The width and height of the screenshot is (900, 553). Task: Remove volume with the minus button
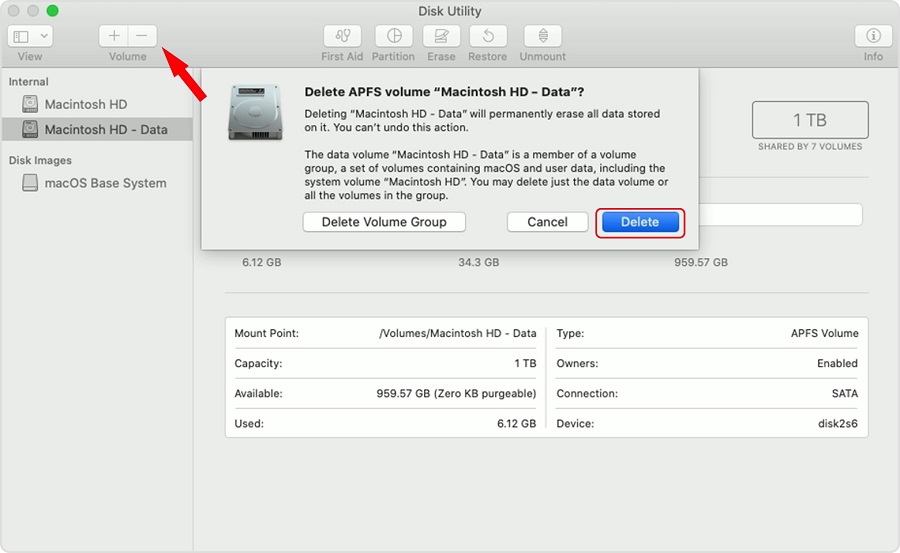pyautogui.click(x=142, y=36)
